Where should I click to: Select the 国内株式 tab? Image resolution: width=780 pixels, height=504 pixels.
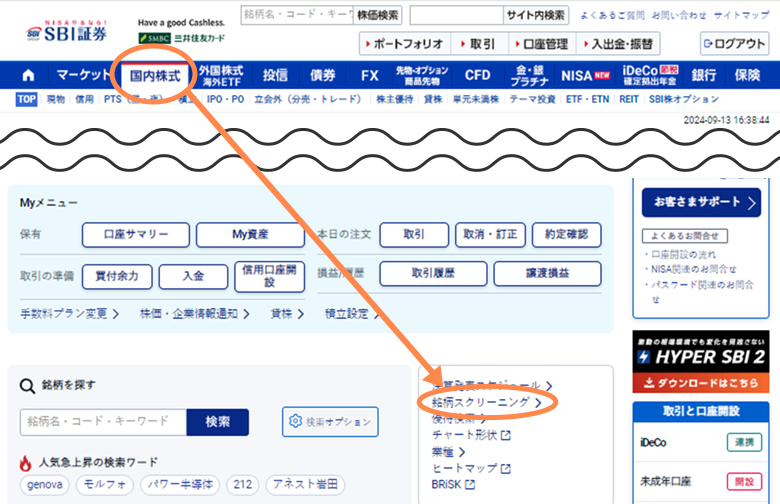pyautogui.click(x=155, y=75)
